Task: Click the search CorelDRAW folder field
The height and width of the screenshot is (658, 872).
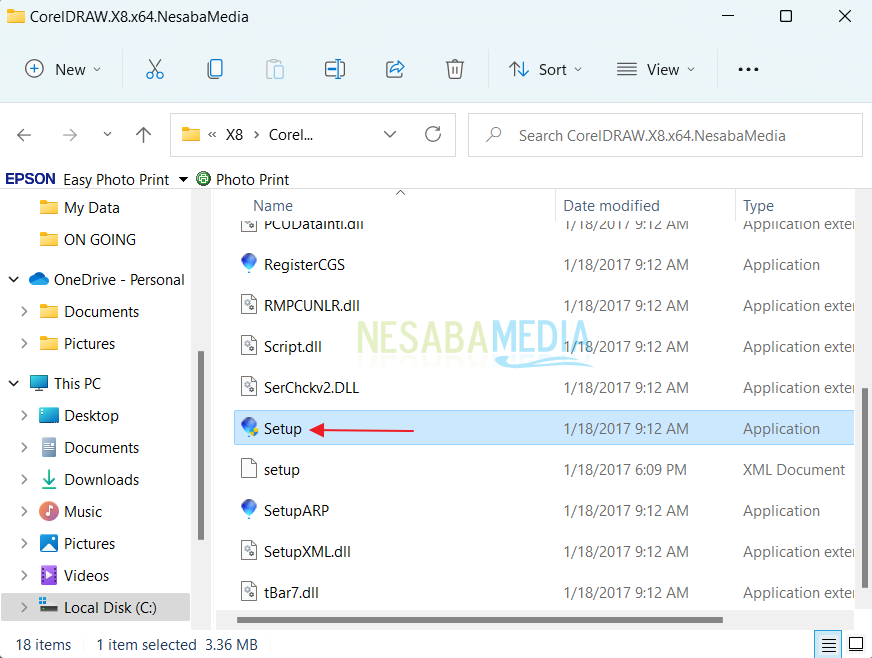Action: coord(665,135)
